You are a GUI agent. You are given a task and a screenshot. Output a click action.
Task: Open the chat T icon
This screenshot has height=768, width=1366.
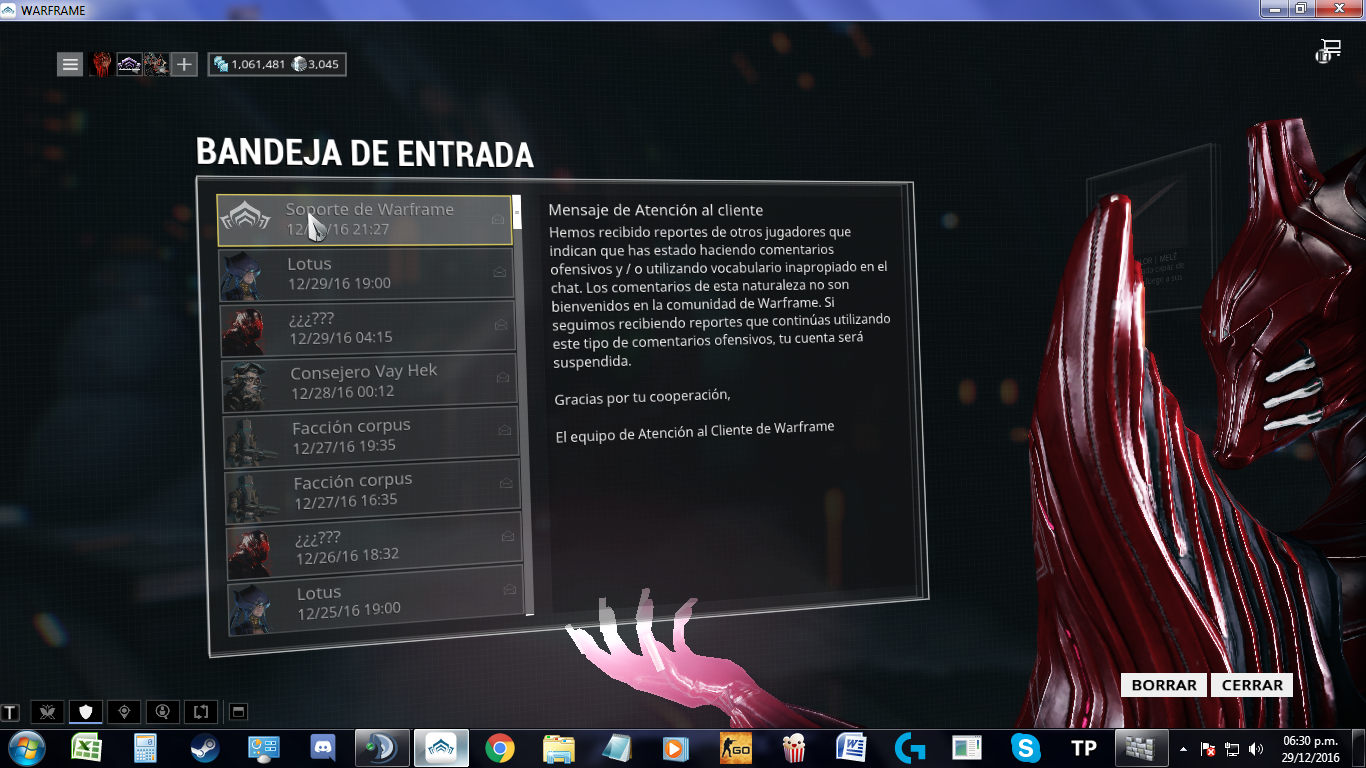coord(10,713)
